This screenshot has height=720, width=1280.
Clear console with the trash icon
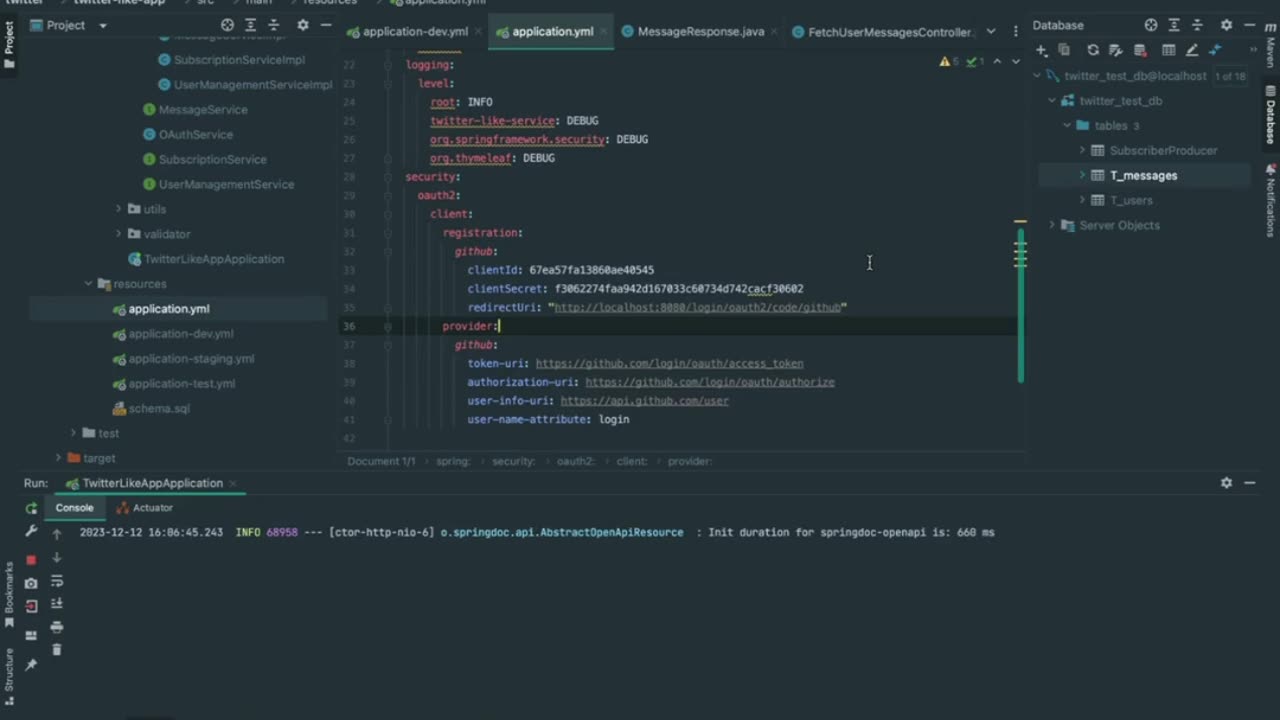click(57, 650)
